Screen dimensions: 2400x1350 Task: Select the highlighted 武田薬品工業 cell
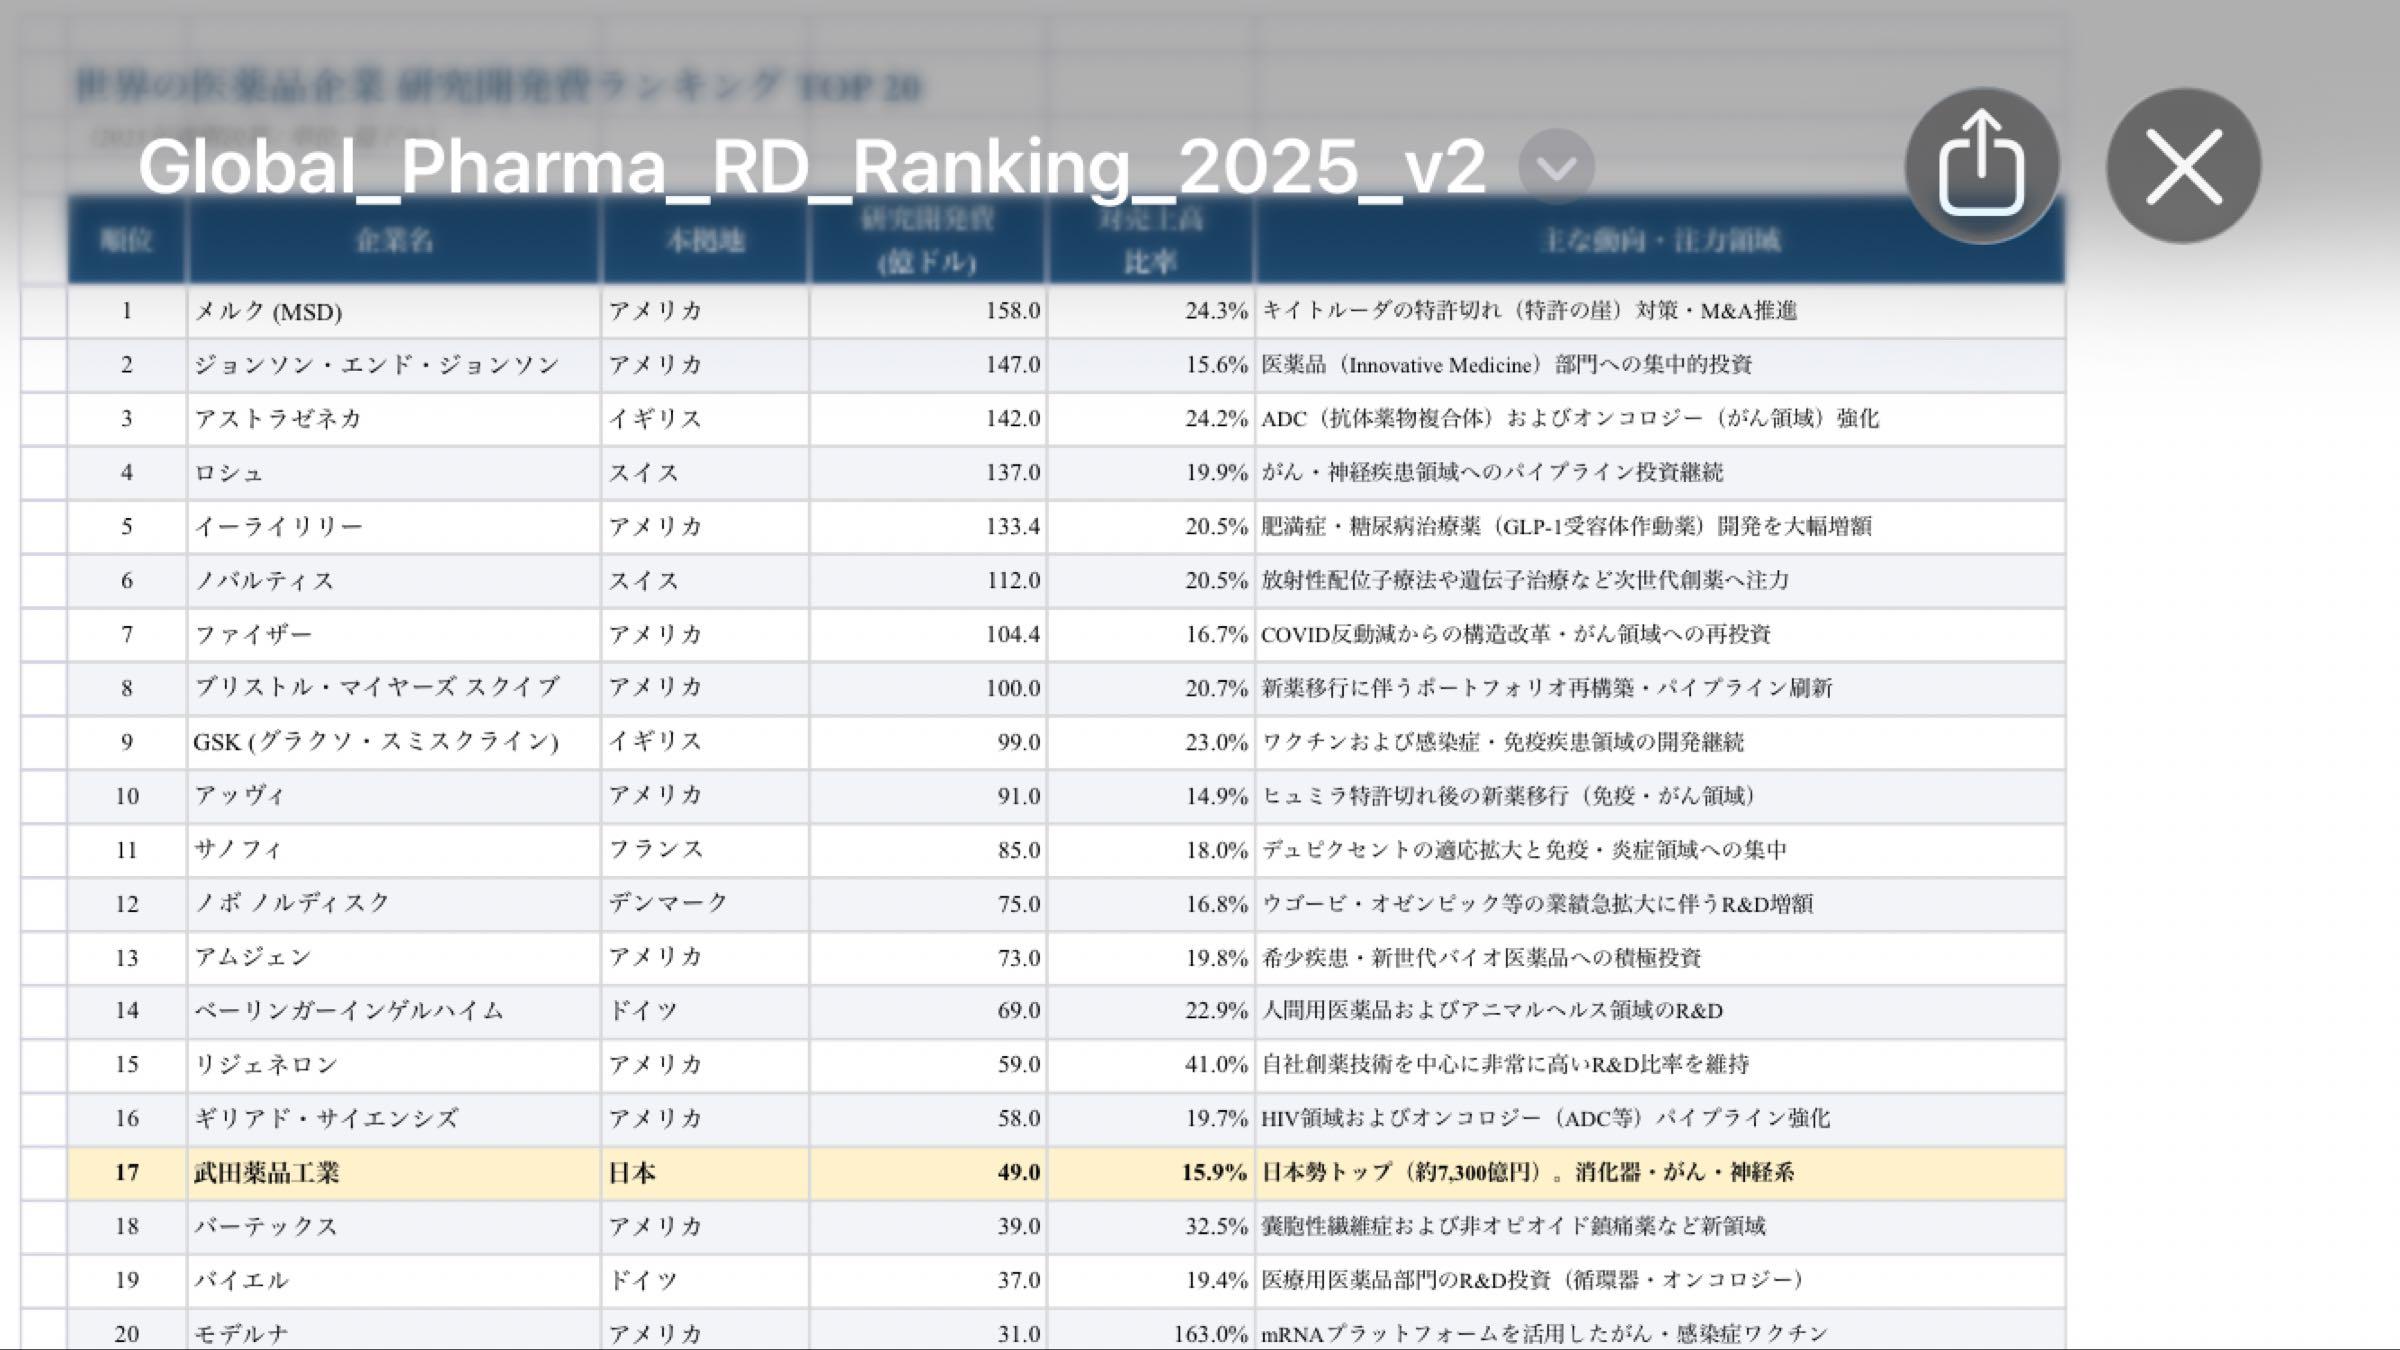(394, 1173)
